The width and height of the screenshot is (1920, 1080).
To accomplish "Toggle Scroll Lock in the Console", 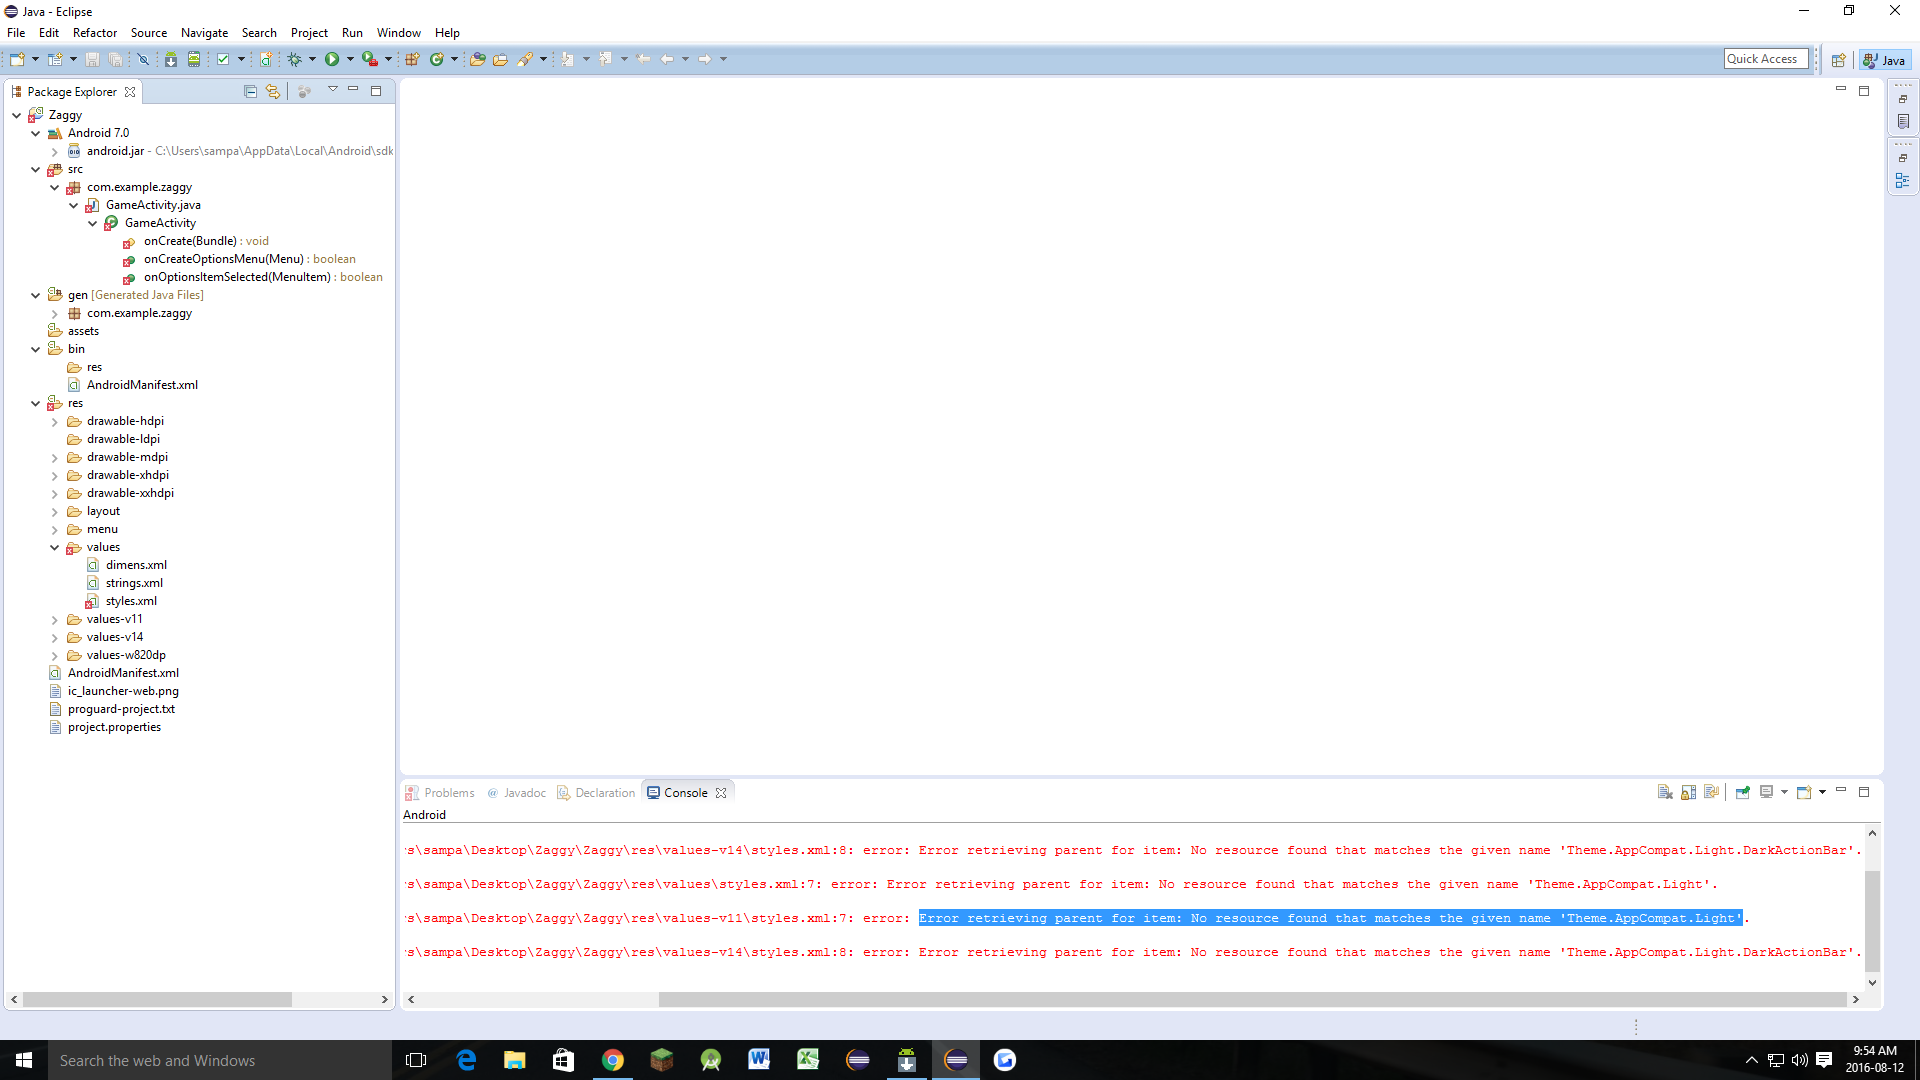I will point(1689,792).
